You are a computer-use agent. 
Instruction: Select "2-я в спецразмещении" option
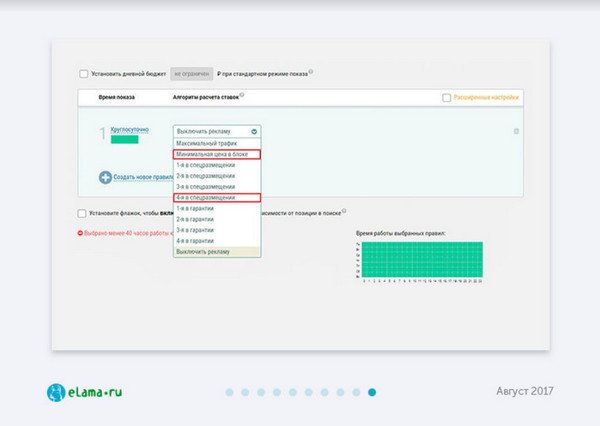217,176
